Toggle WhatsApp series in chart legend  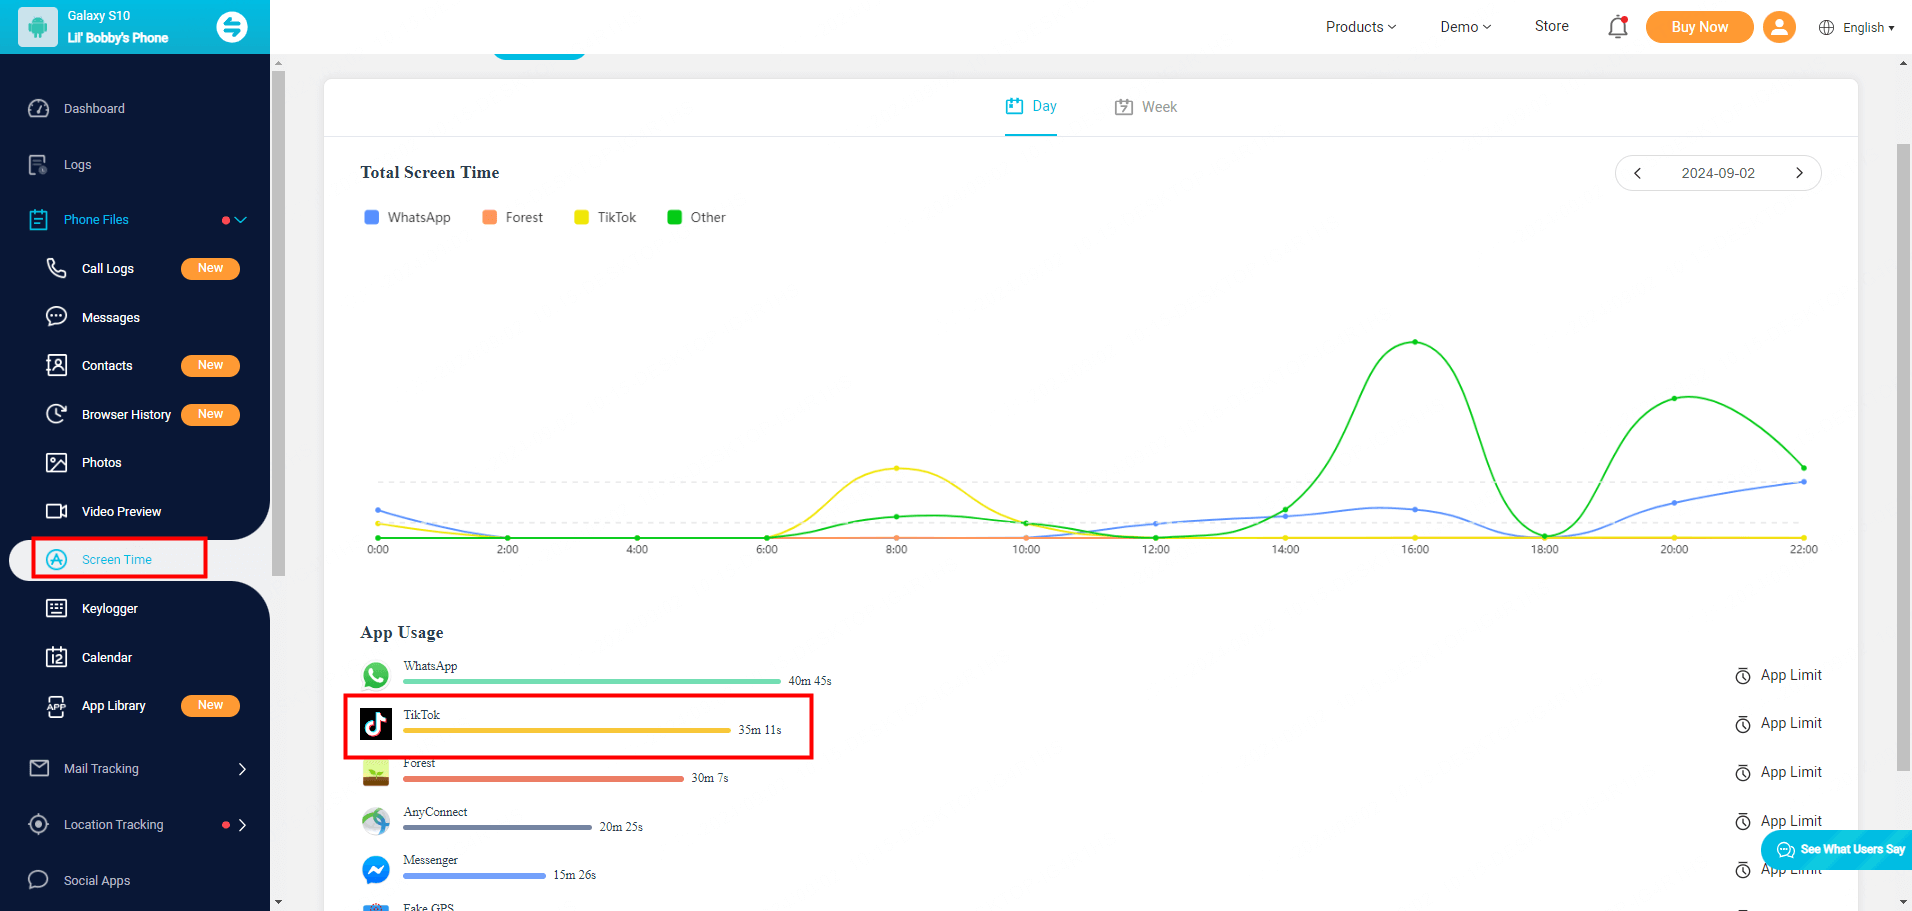(x=407, y=217)
